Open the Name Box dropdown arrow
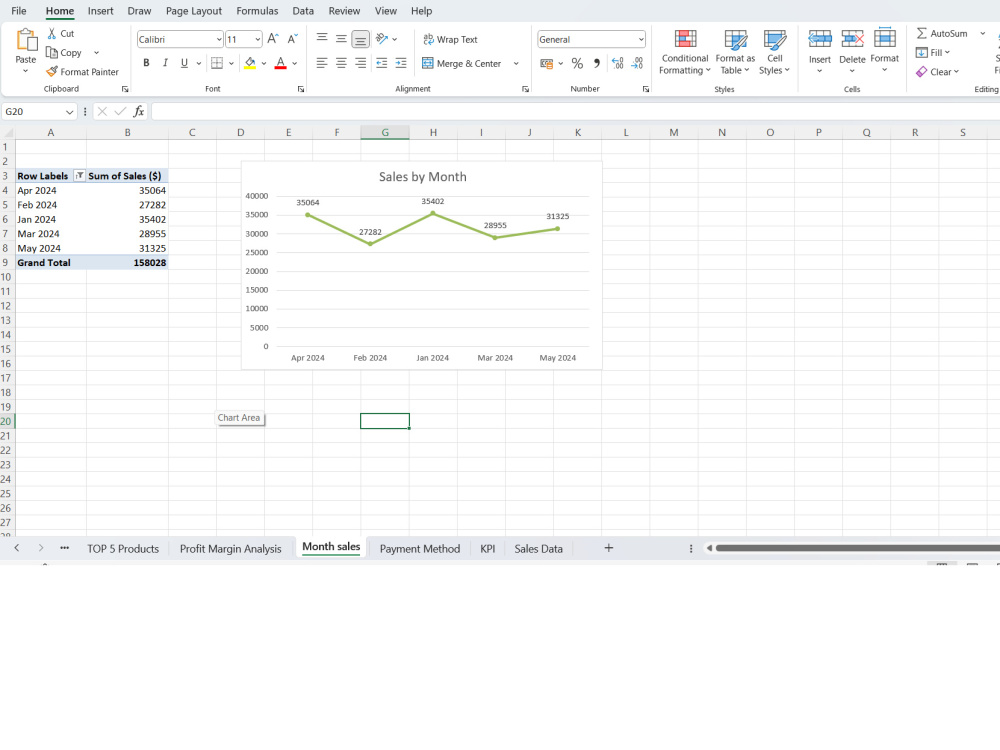The height and width of the screenshot is (750, 1000). (x=70, y=112)
